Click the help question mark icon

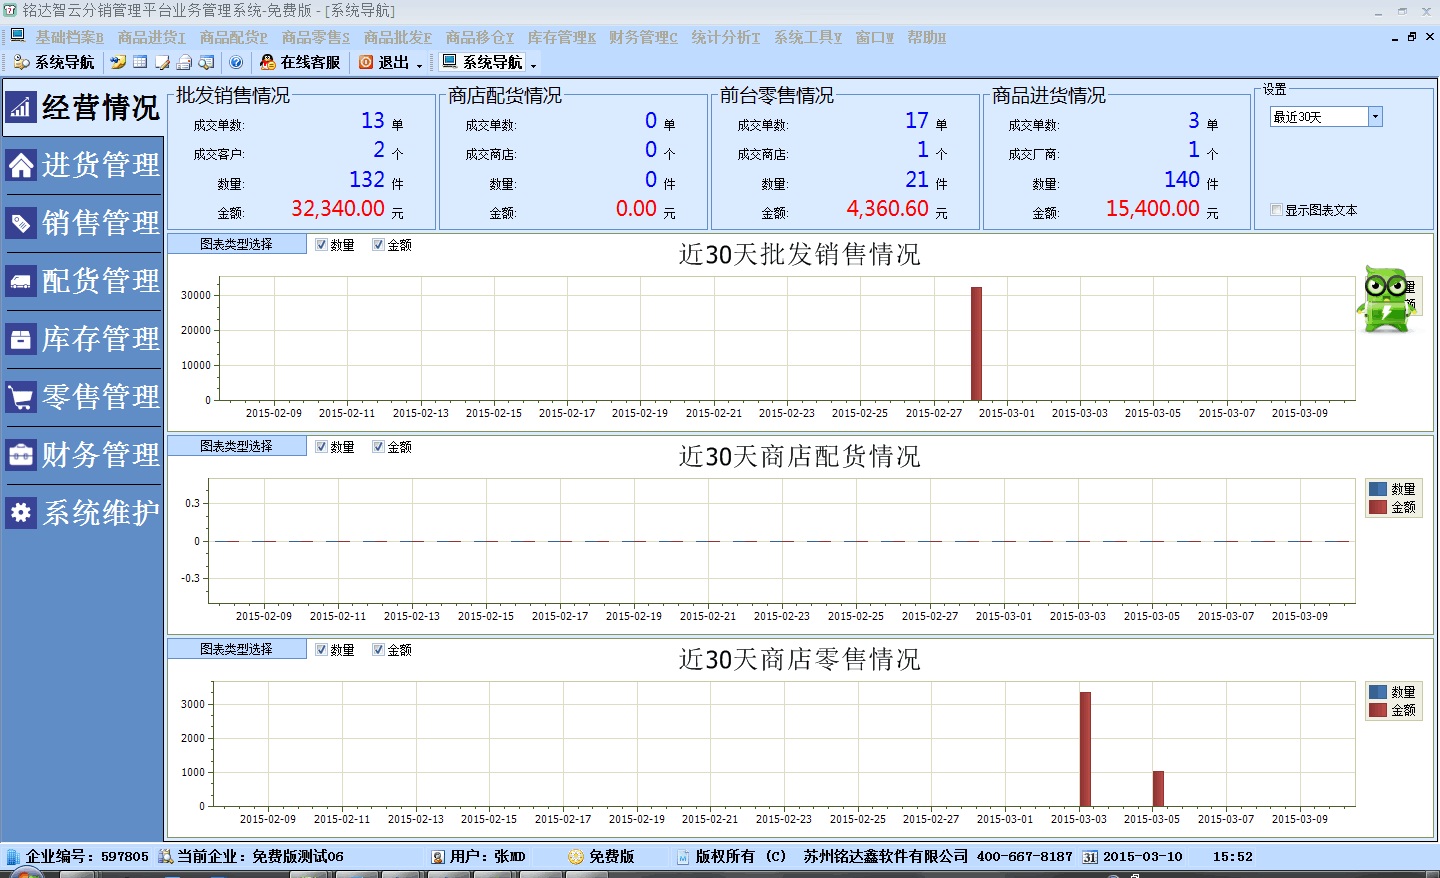coord(236,62)
